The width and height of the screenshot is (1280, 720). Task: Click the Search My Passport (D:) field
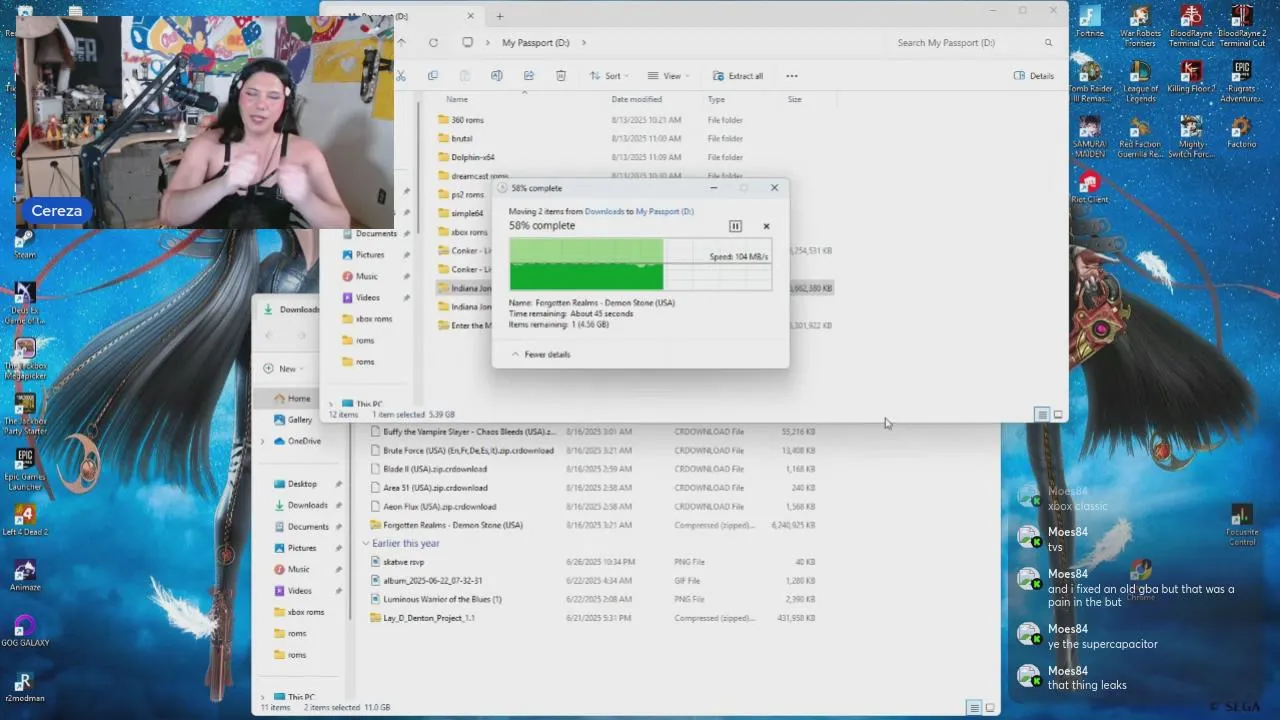[973, 43]
